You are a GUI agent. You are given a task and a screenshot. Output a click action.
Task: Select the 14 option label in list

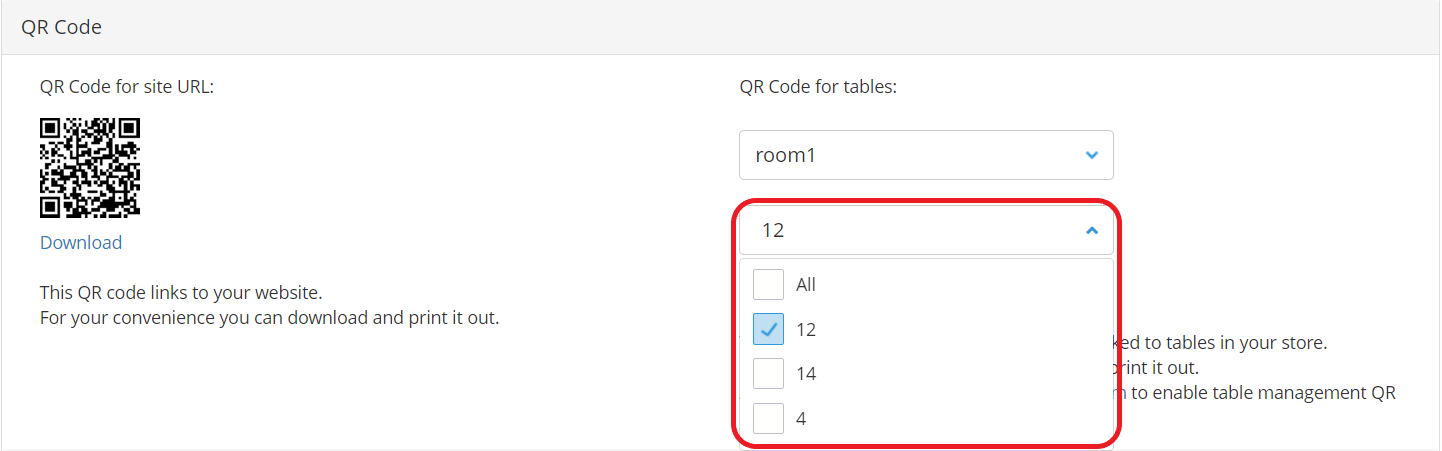point(806,374)
